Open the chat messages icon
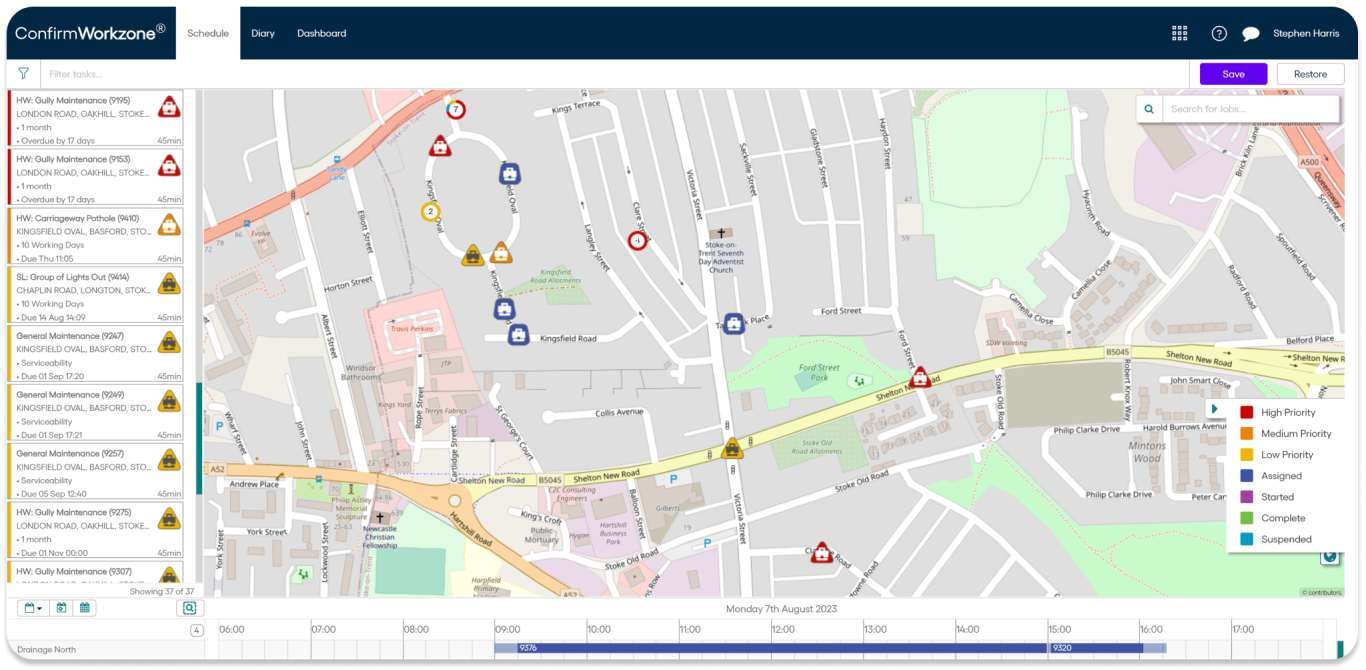Viewport: 1366px width, 670px height. point(1250,33)
